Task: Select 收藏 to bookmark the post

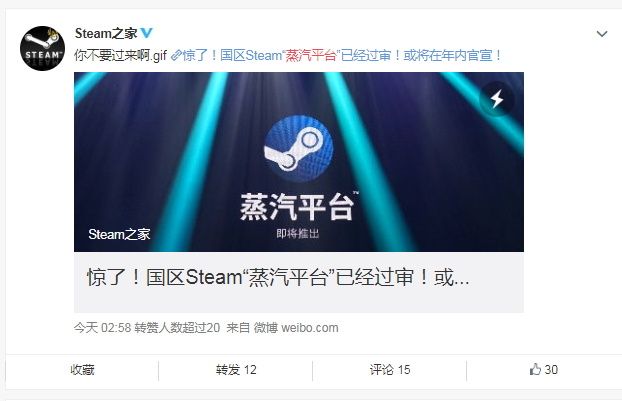Action: [x=82, y=370]
